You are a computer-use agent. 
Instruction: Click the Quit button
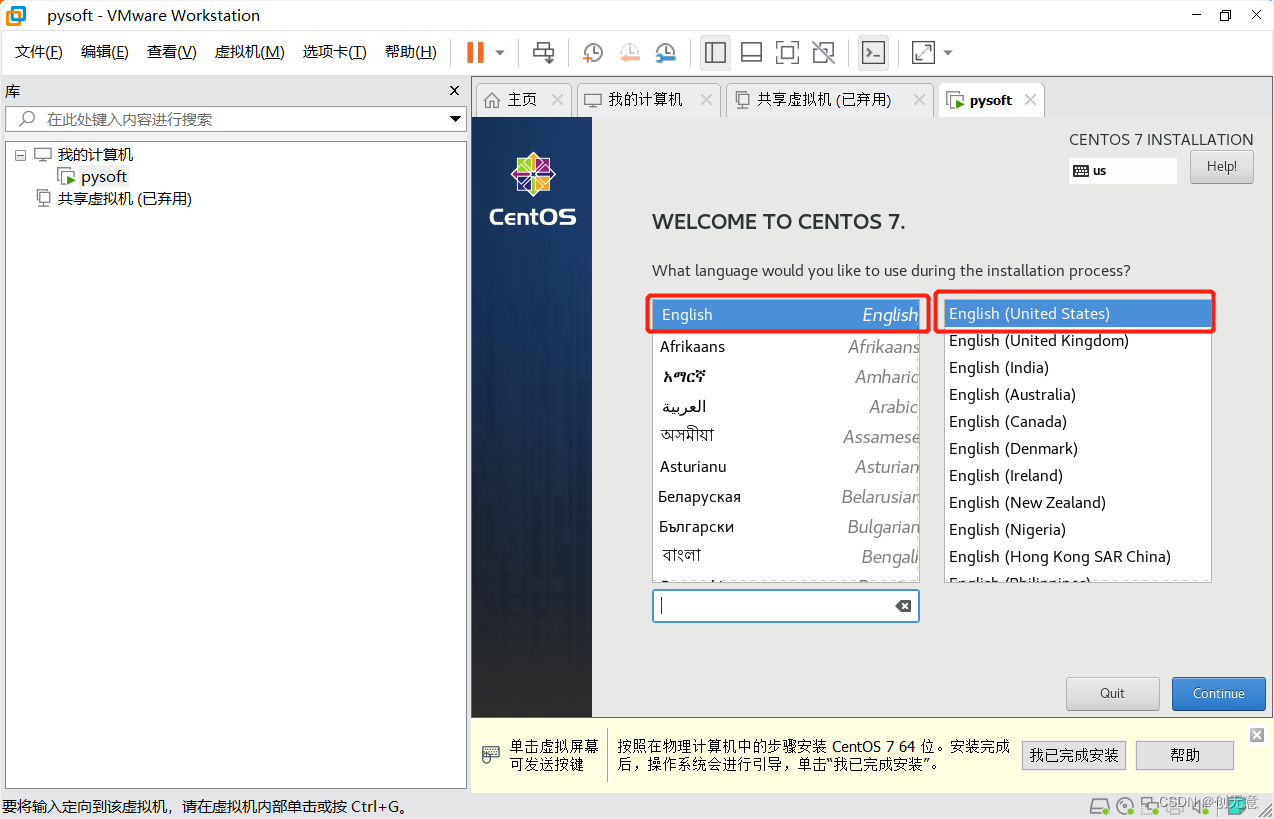pos(1113,694)
